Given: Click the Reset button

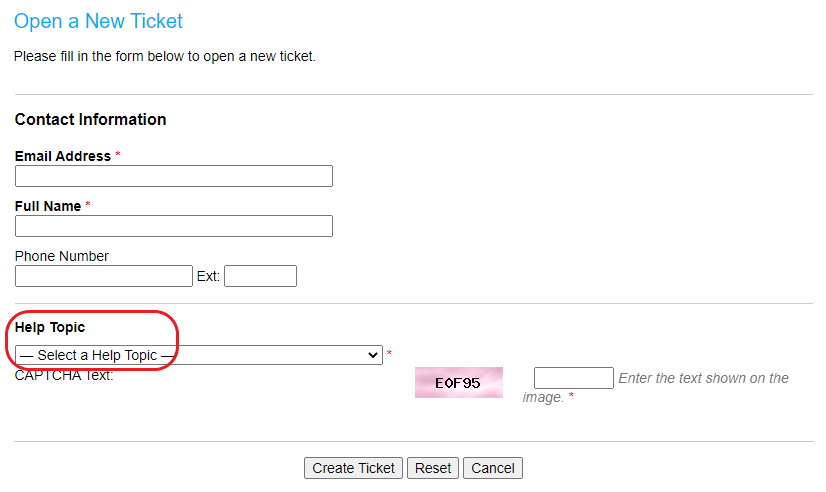Looking at the screenshot, I should pos(433,468).
